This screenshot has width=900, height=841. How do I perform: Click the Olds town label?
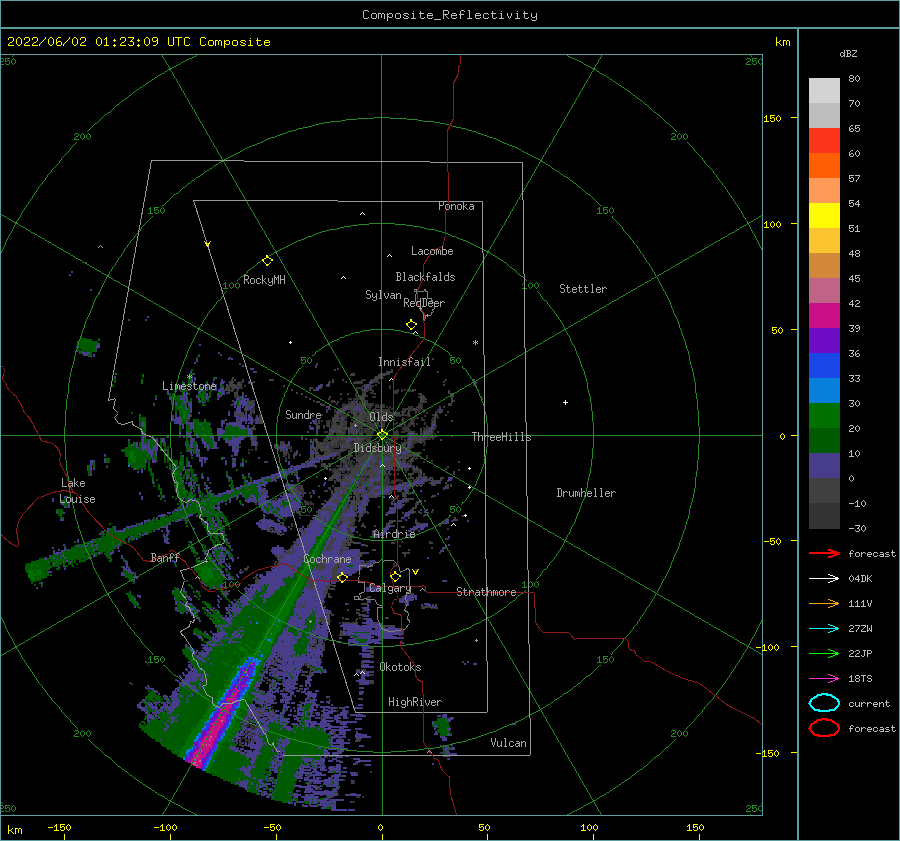[381, 417]
